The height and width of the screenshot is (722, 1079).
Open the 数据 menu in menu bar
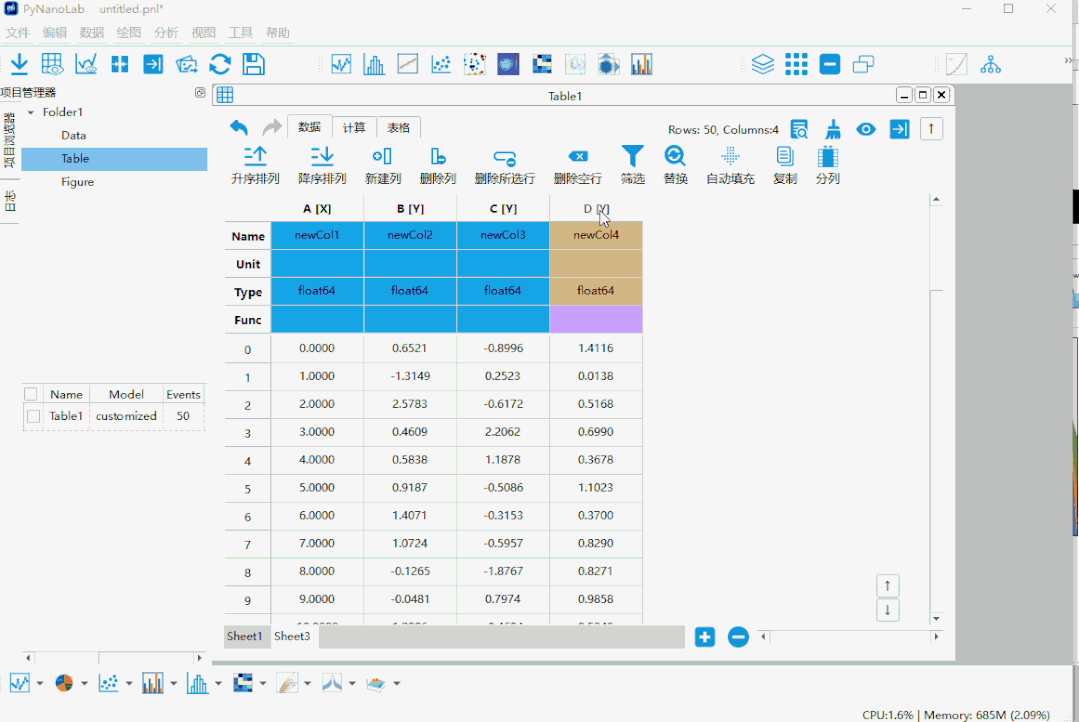pos(92,32)
